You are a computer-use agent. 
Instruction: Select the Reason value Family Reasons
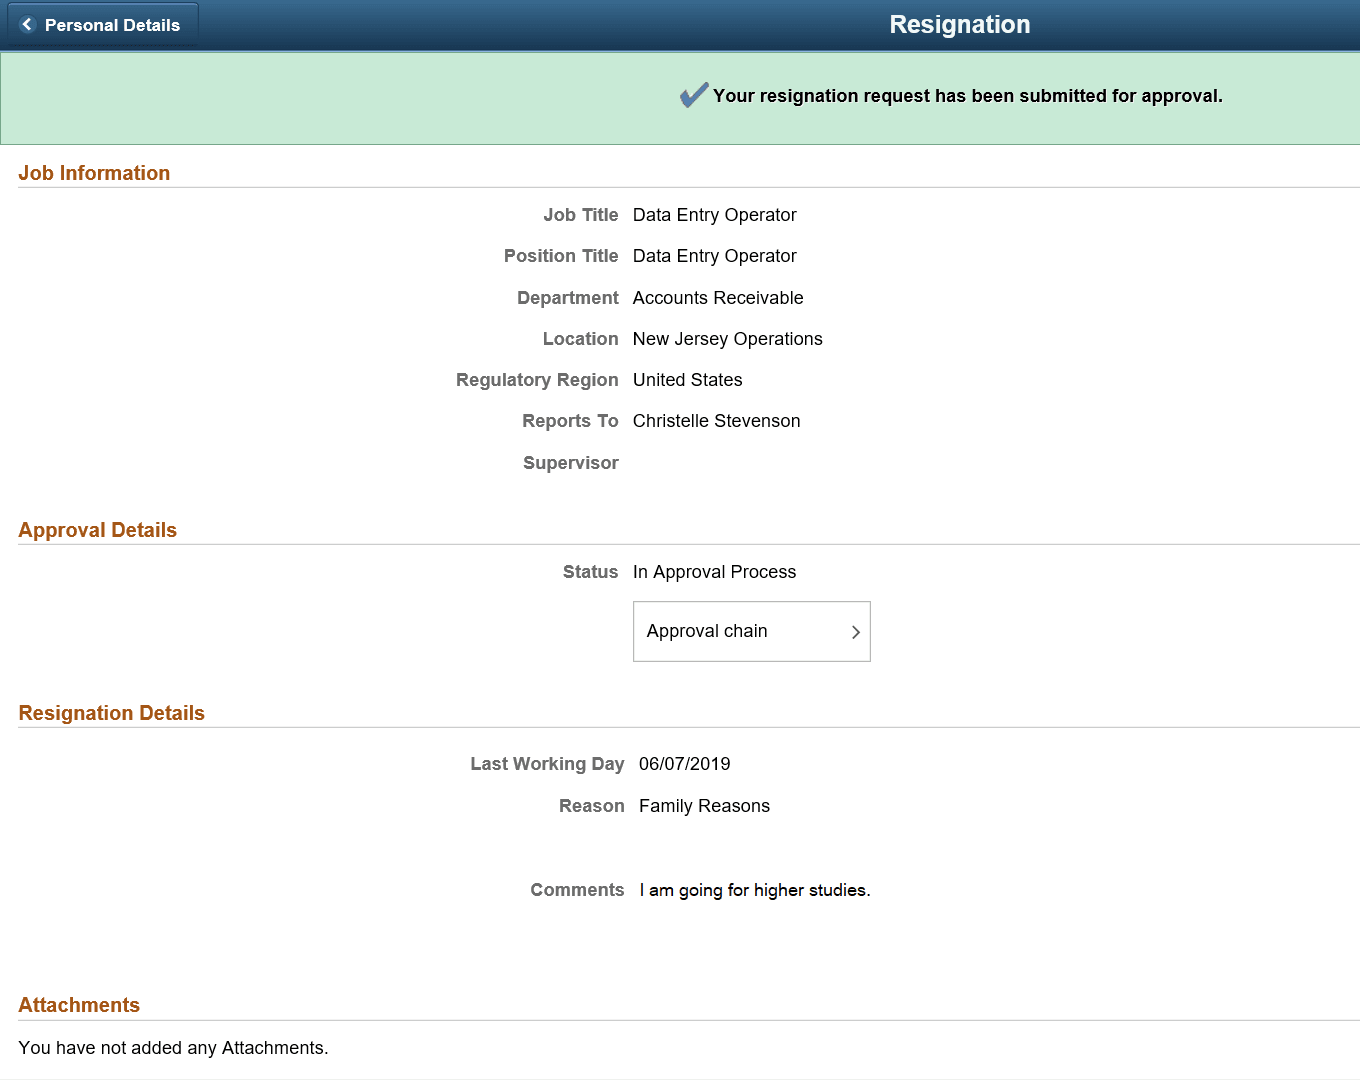tap(704, 806)
